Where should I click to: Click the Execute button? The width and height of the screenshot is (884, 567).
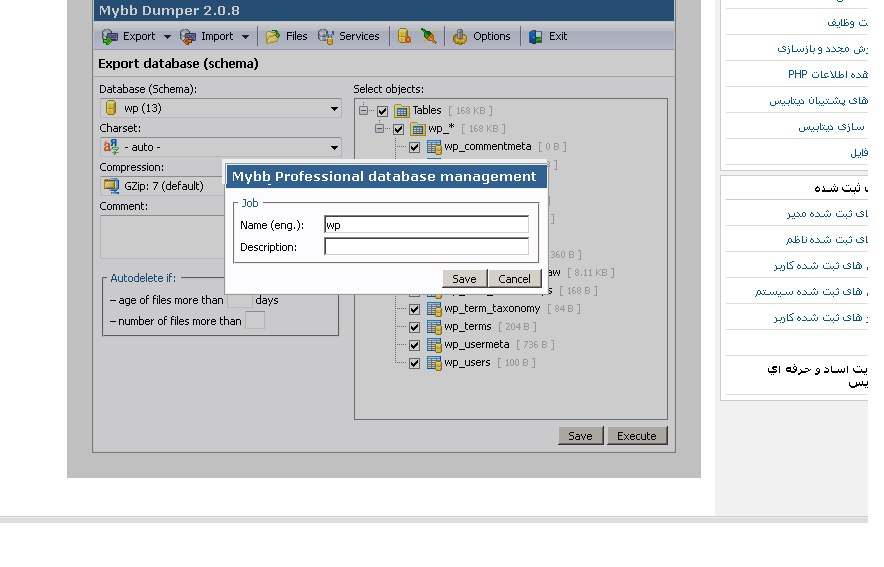click(636, 436)
